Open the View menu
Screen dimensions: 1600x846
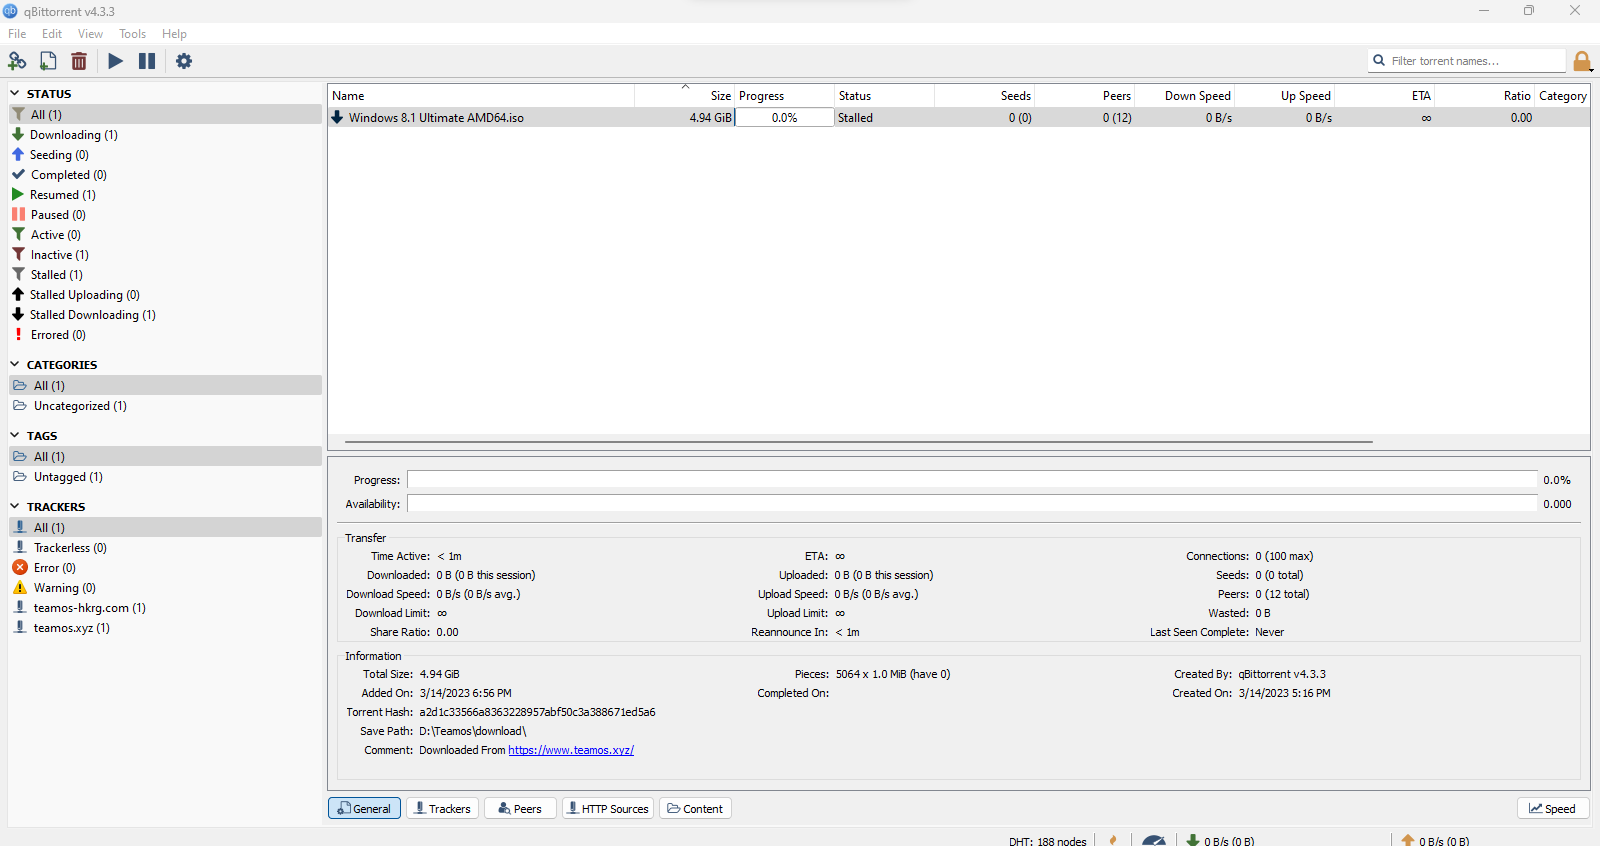(90, 34)
